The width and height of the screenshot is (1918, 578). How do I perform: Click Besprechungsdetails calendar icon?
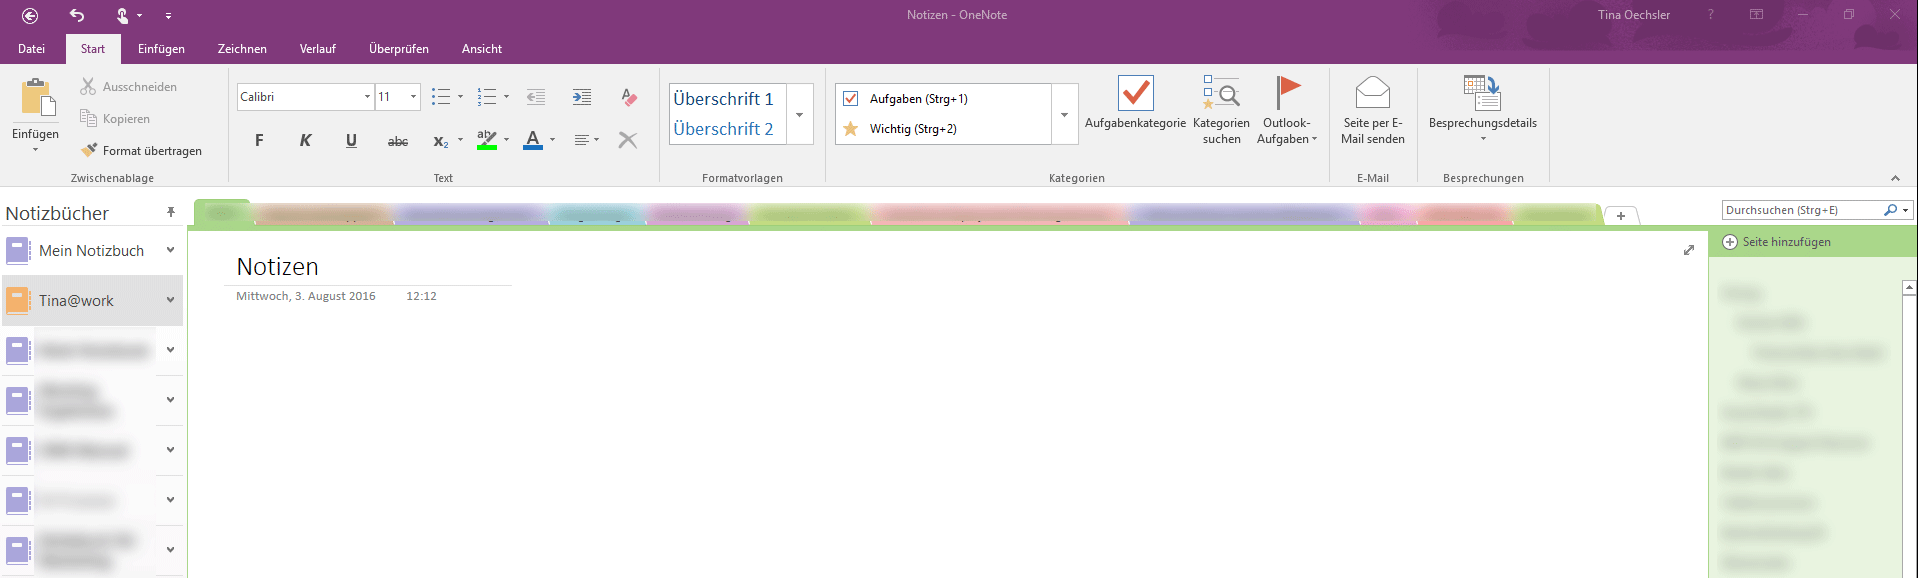[x=1482, y=92]
